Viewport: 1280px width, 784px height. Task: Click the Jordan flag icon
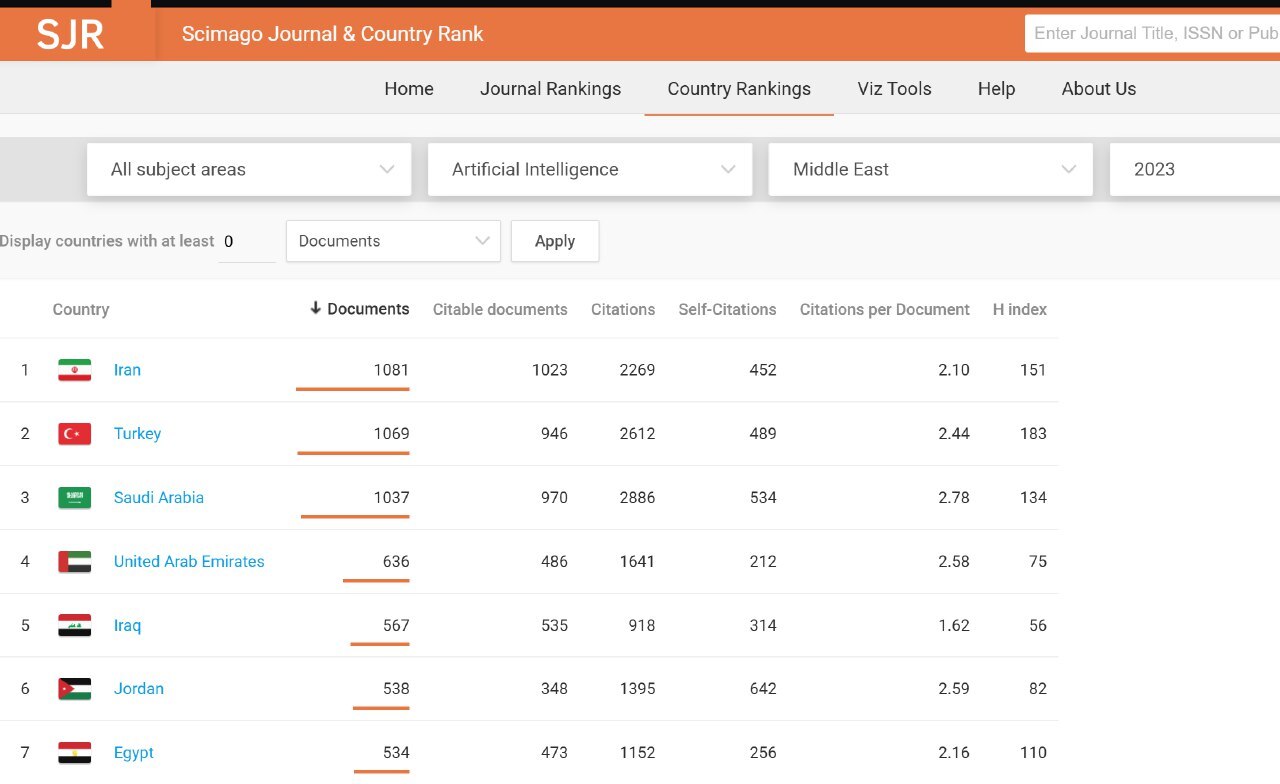75,689
